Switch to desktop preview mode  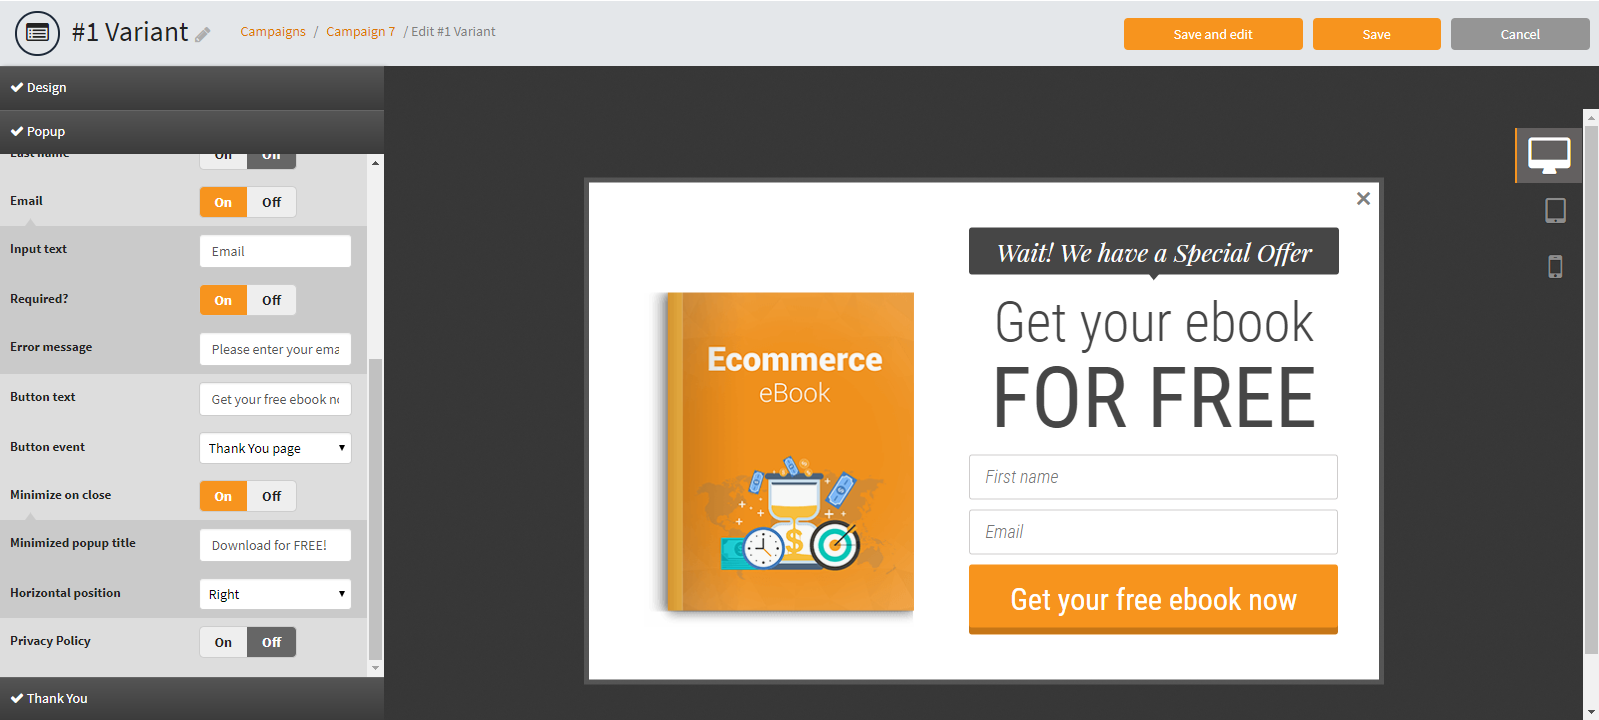coord(1549,155)
